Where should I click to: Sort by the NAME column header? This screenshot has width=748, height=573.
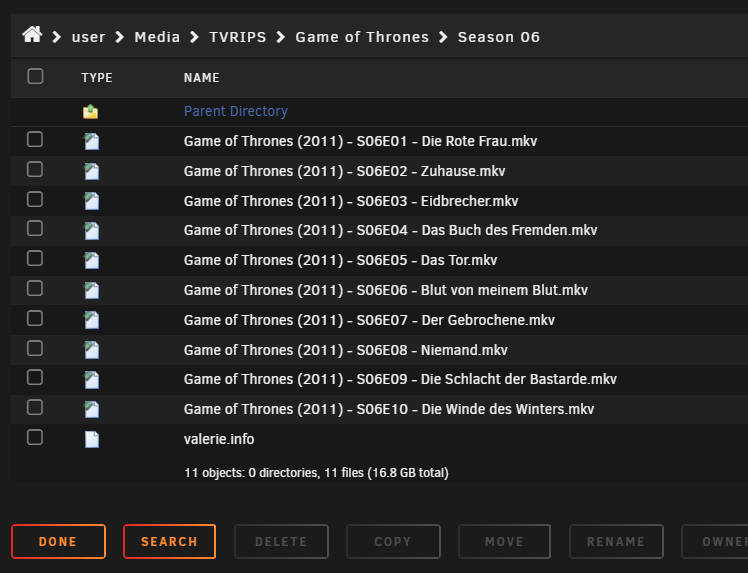201,78
